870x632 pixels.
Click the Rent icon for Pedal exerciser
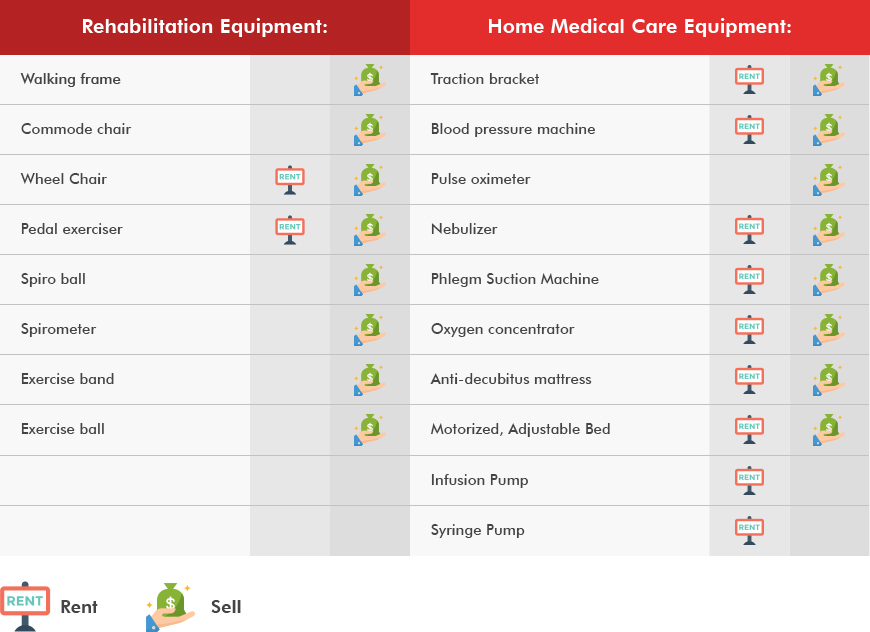pos(289,230)
